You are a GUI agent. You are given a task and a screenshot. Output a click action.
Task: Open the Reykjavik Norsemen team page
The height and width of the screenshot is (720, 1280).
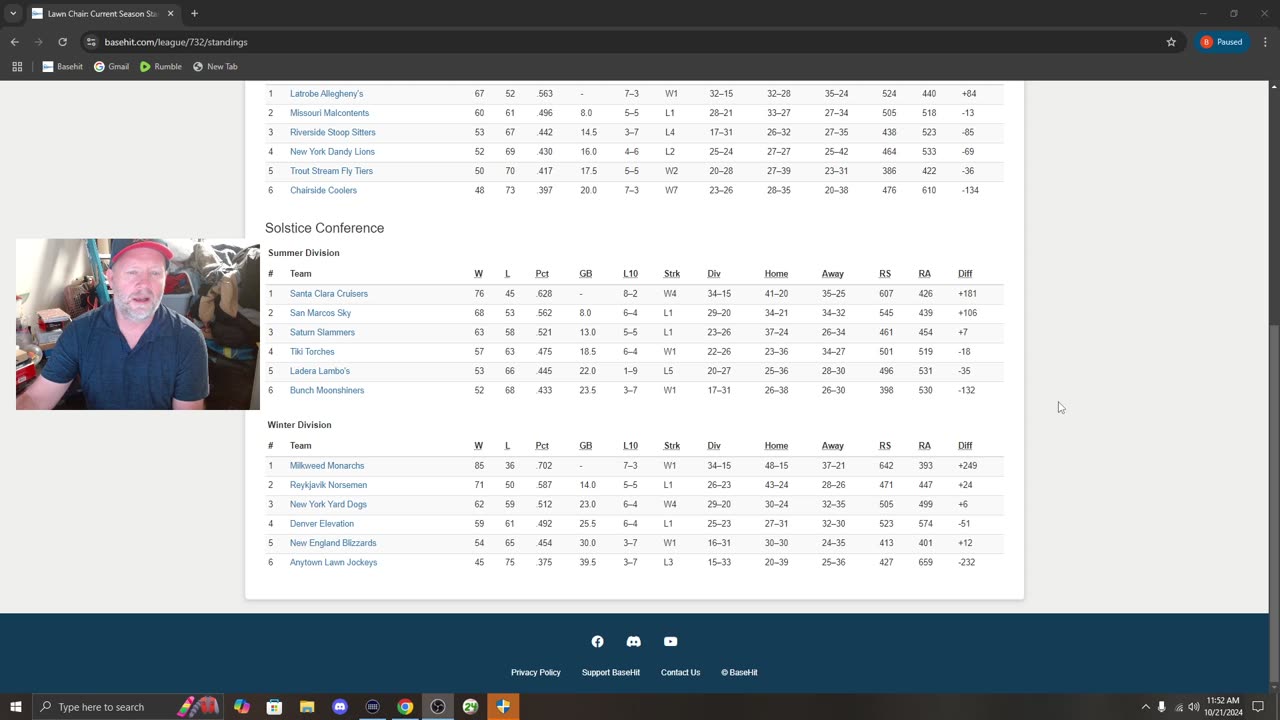328,485
